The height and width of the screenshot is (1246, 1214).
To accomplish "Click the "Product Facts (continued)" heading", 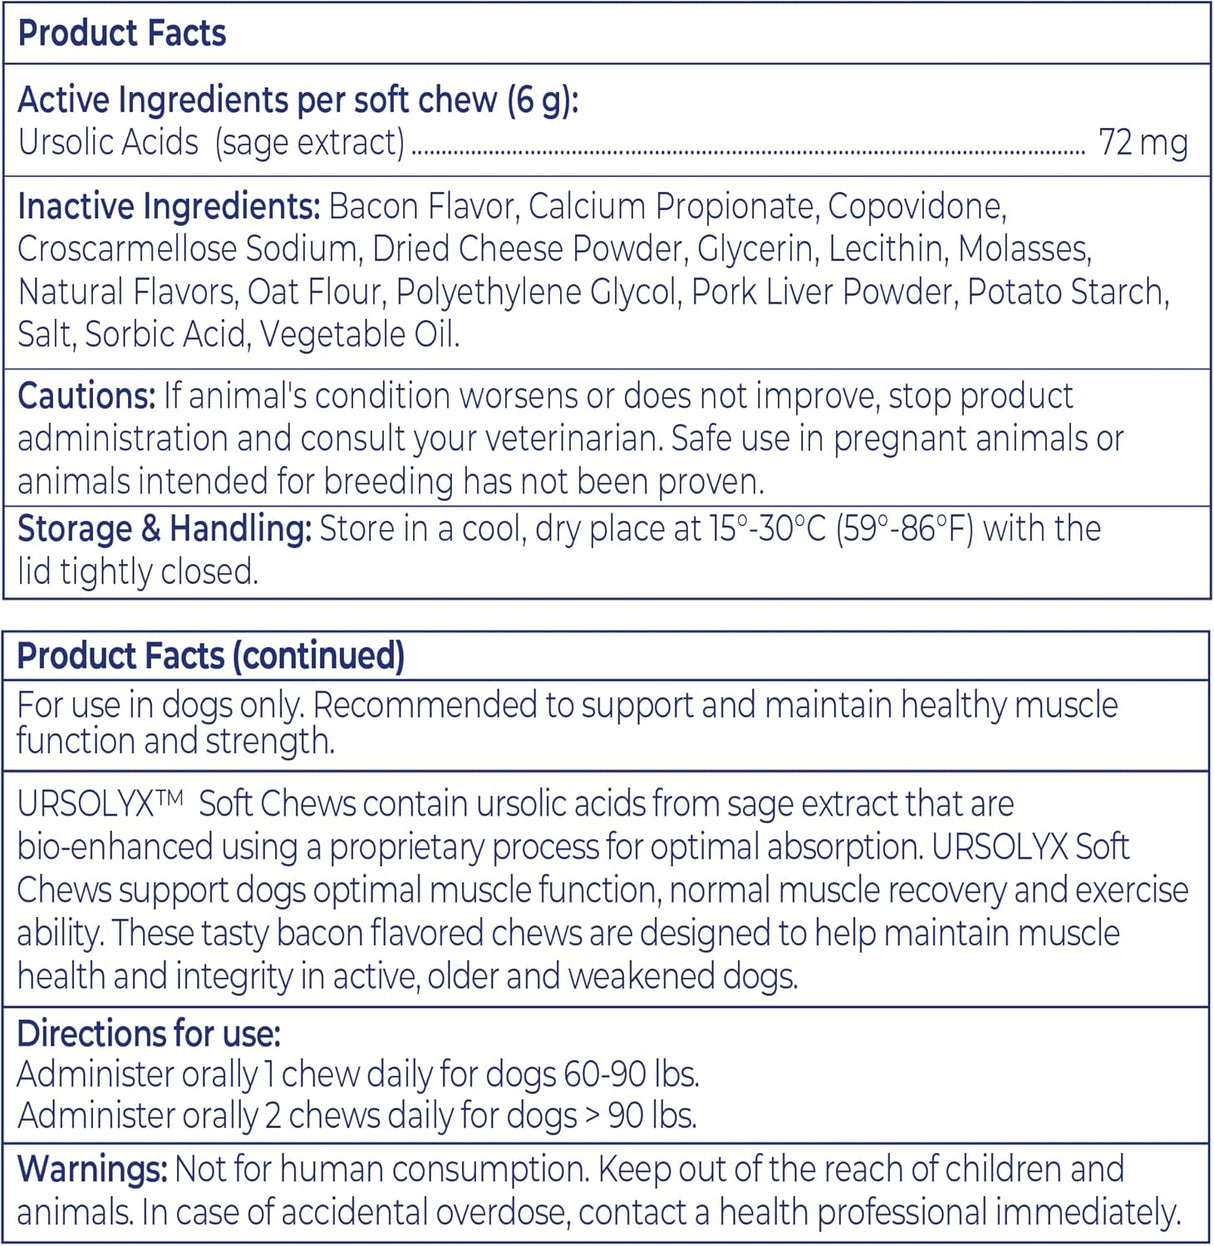I will 211,656.
